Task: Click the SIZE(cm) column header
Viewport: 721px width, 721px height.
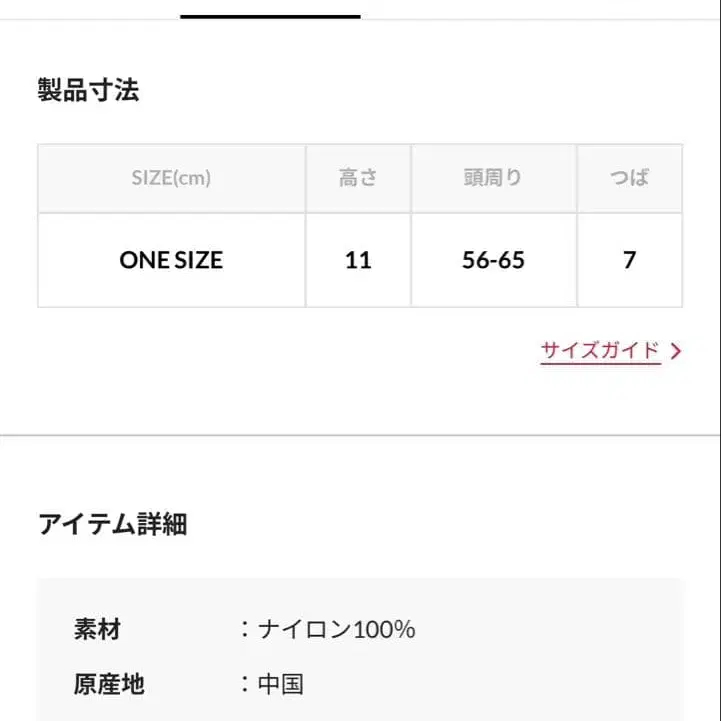Action: click(171, 178)
